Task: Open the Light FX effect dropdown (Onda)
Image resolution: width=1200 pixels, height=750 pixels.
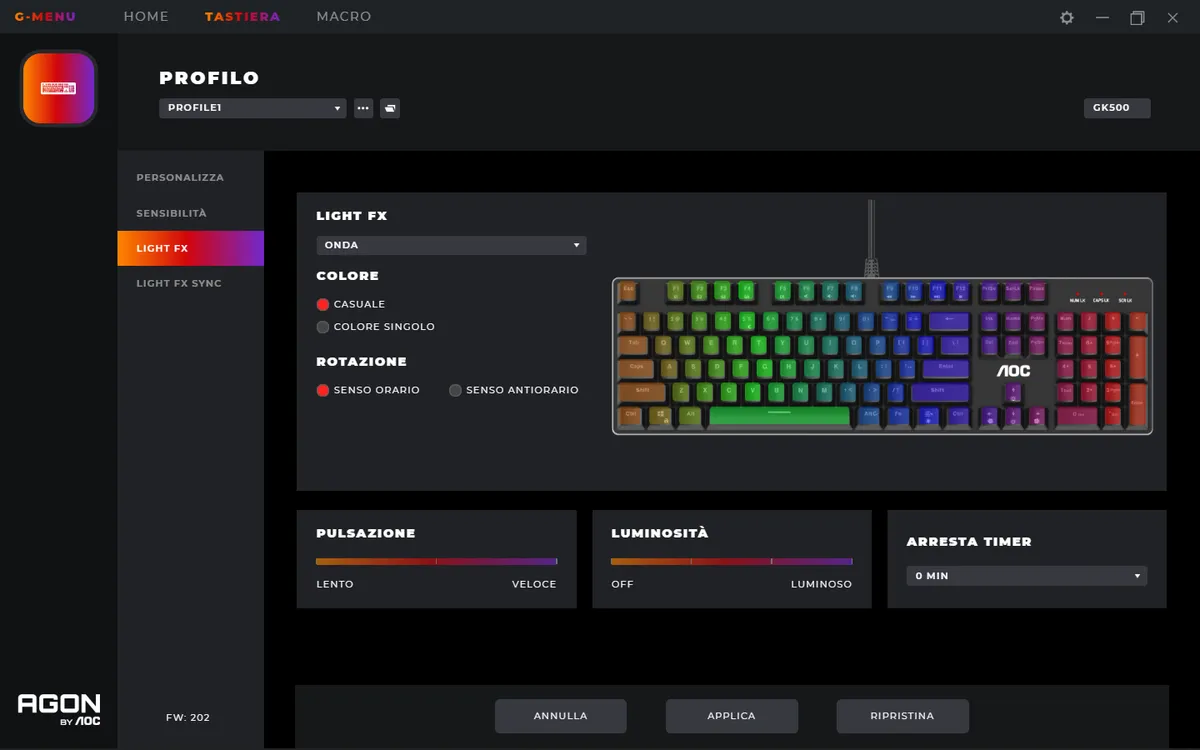Action: [451, 245]
